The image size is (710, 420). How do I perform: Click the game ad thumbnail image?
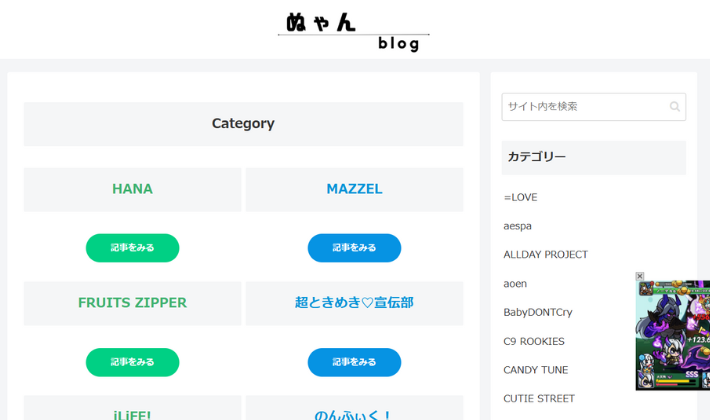673,336
